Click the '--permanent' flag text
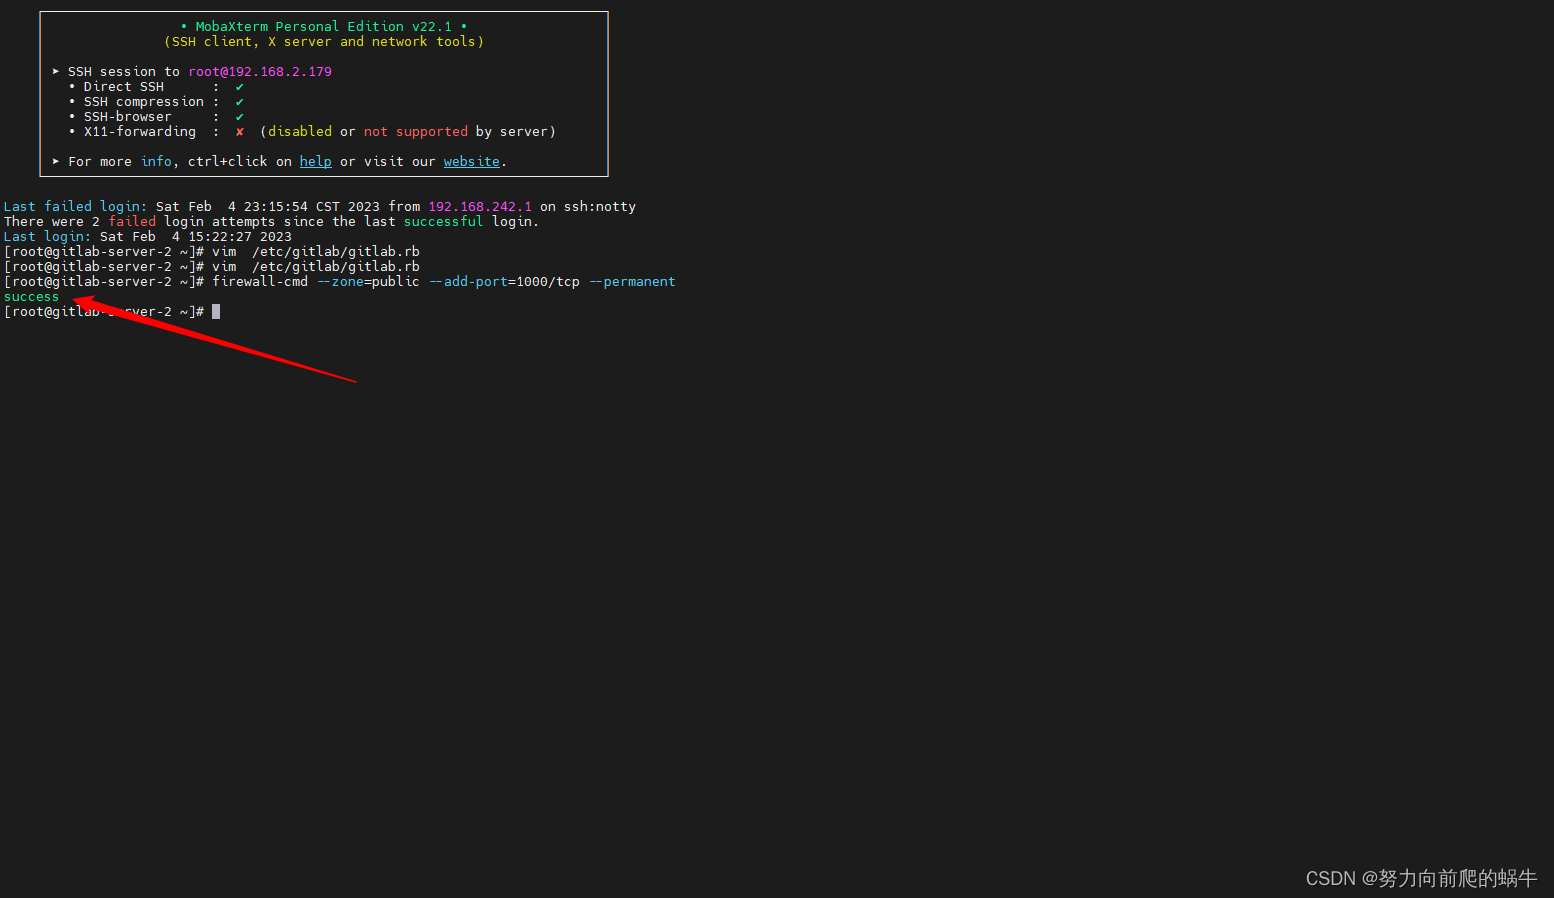Image resolution: width=1554 pixels, height=898 pixels. (x=632, y=282)
